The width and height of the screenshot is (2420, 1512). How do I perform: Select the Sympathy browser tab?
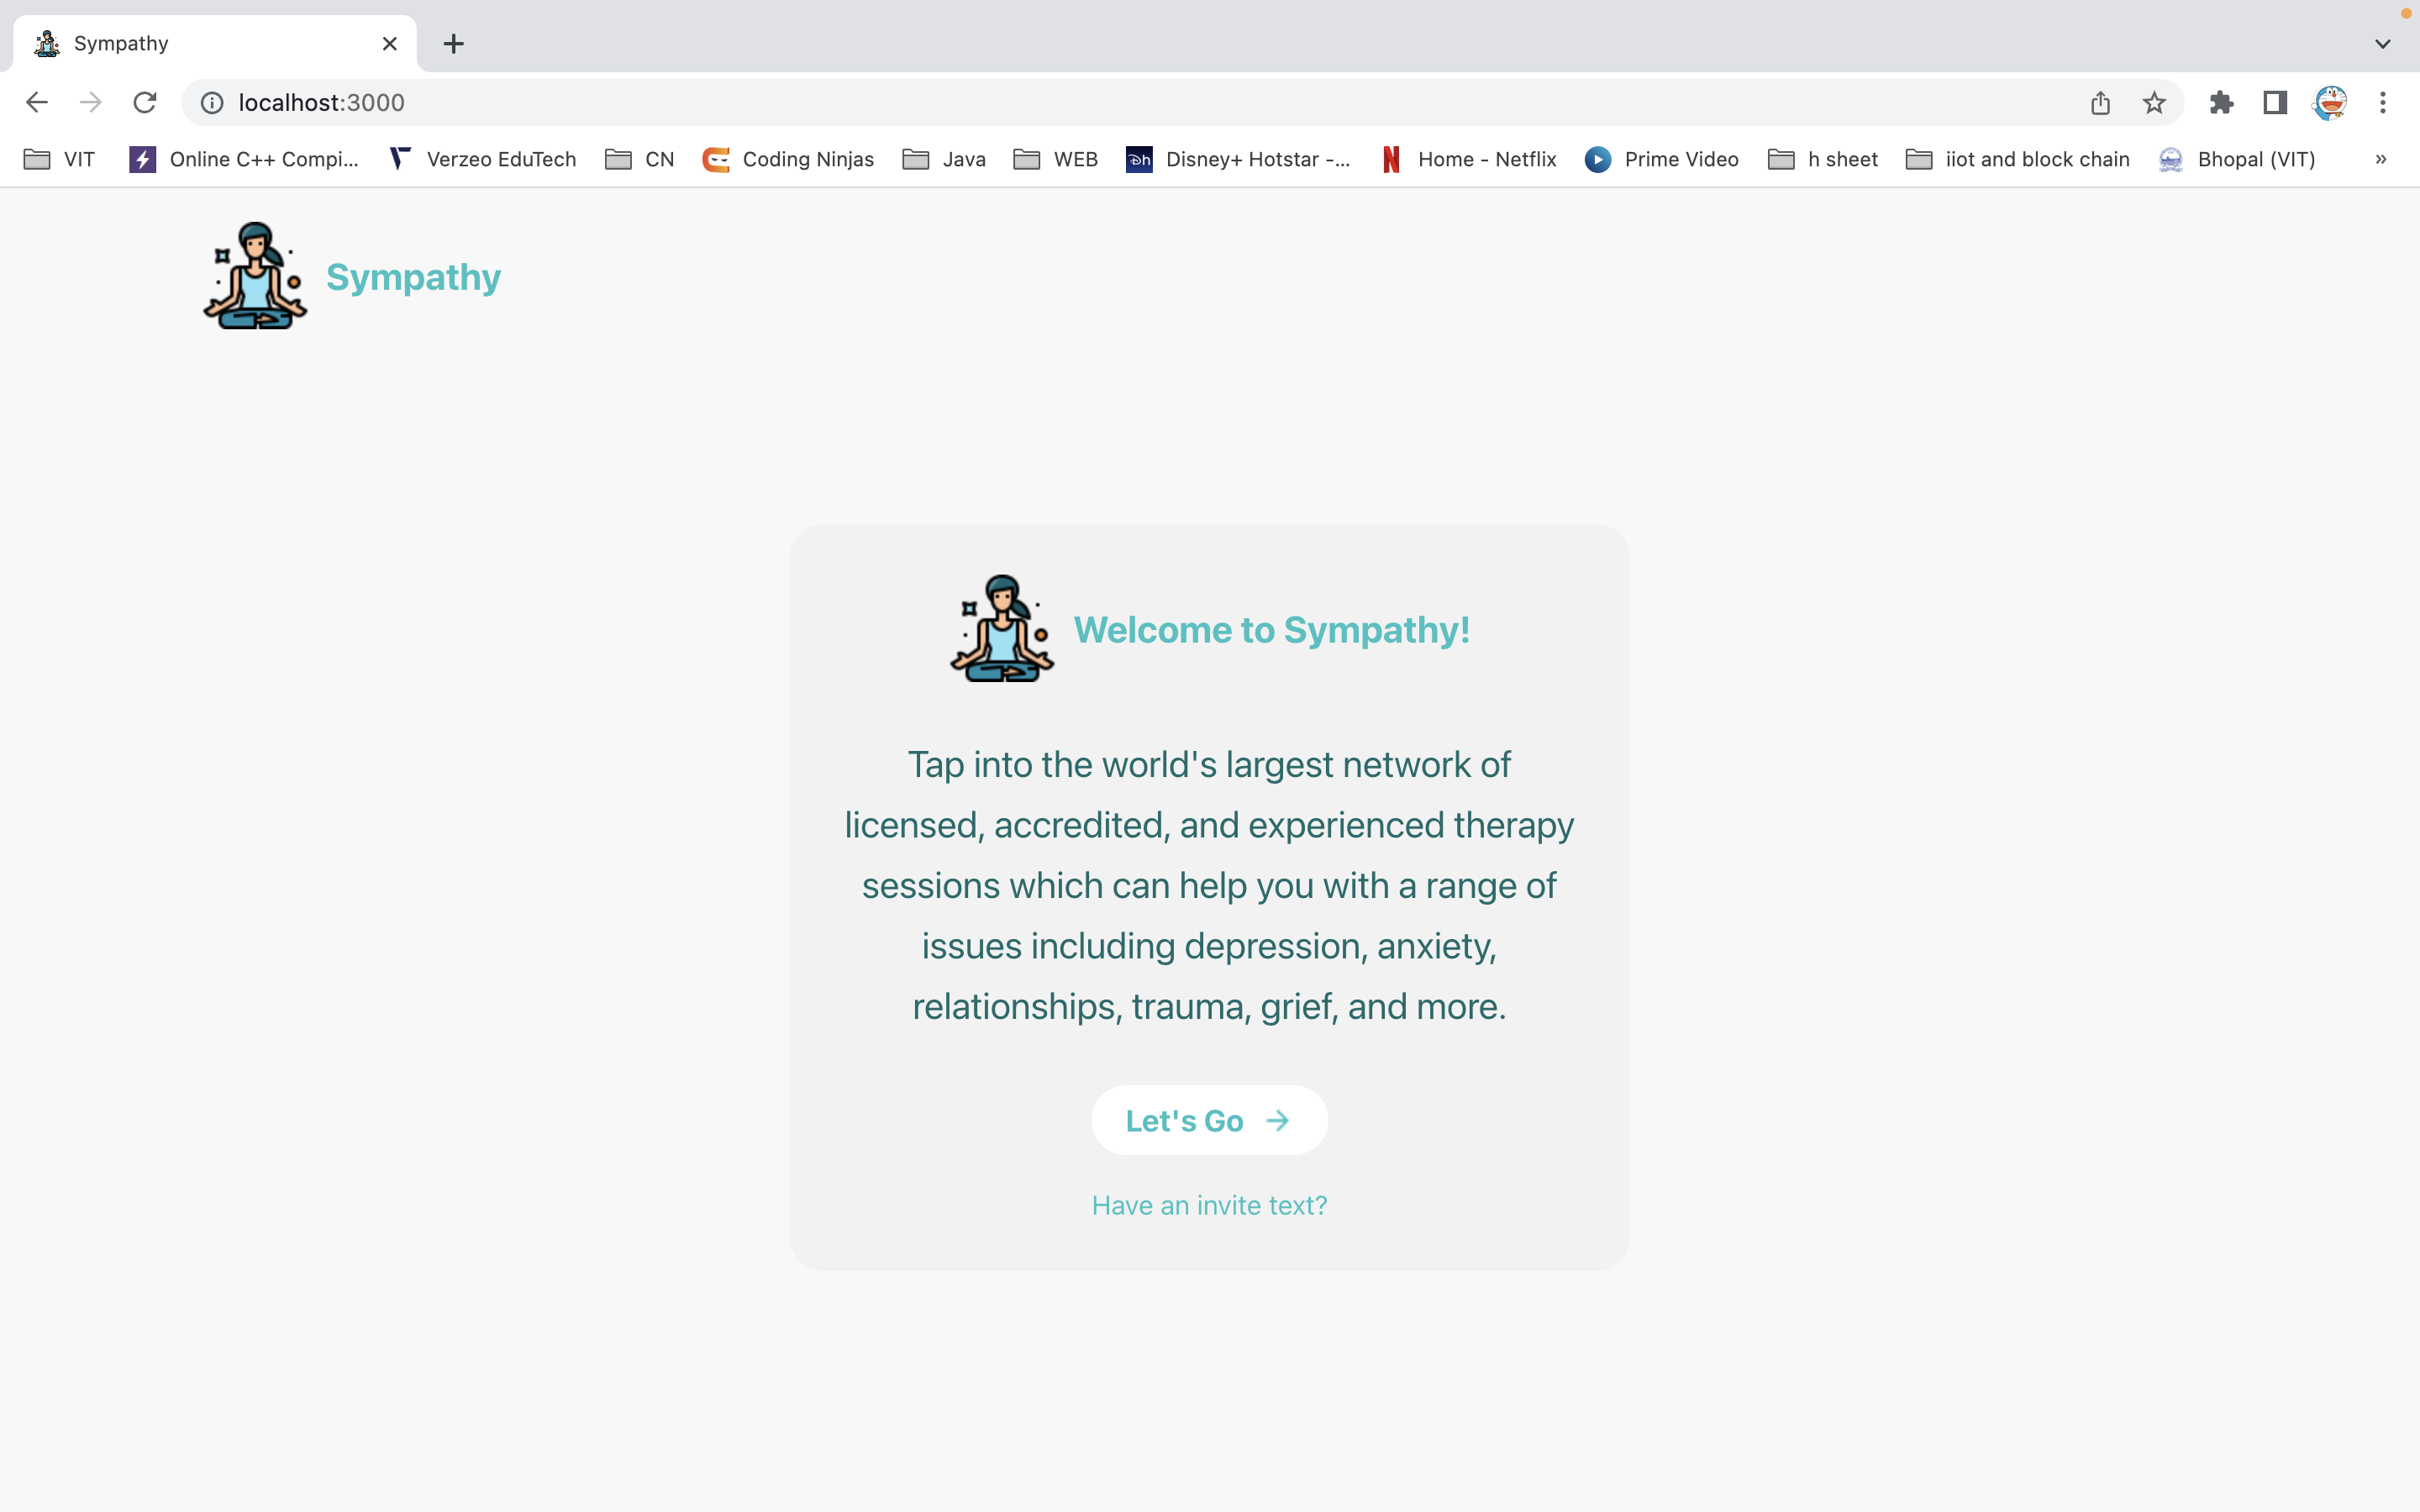200,44
